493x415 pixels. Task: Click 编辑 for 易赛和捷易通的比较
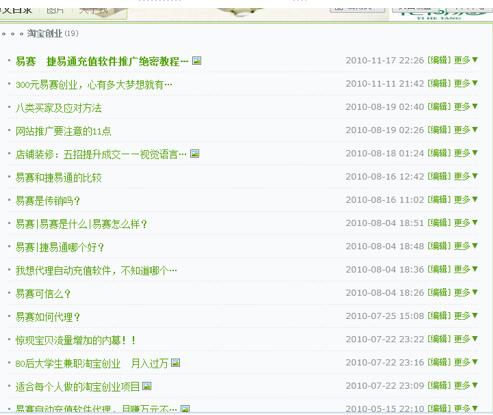(x=439, y=176)
